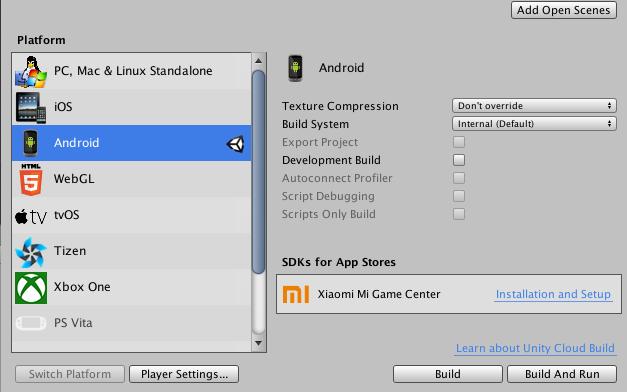Click the Unity logo on the Android row
Screen dimensions: 627x392
(x=235, y=144)
